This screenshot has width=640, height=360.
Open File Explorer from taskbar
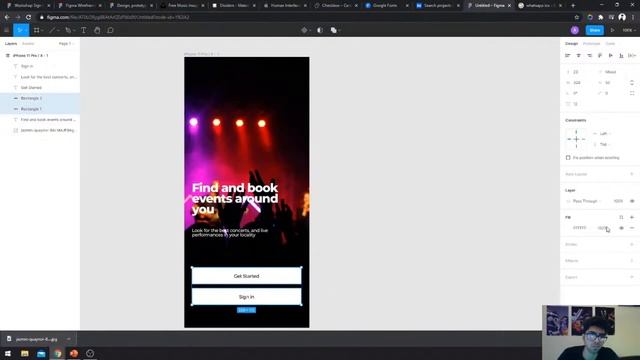(x=24, y=353)
